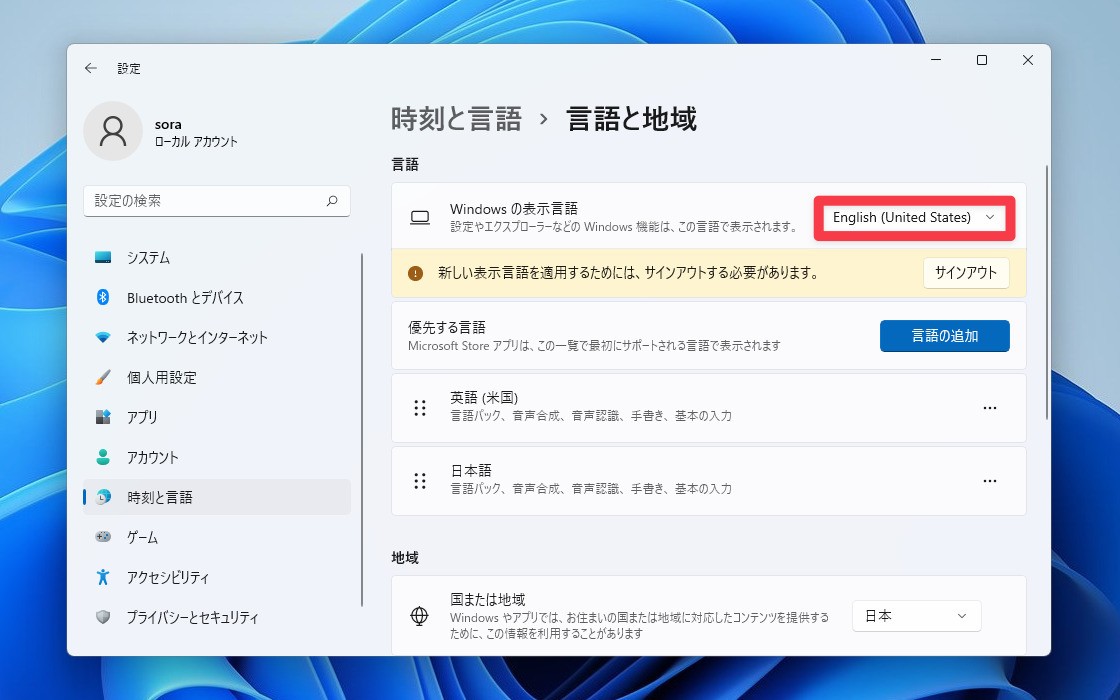Click the 時刻と言語 breadcrumb link
The height and width of the screenshot is (700, 1120).
[456, 119]
